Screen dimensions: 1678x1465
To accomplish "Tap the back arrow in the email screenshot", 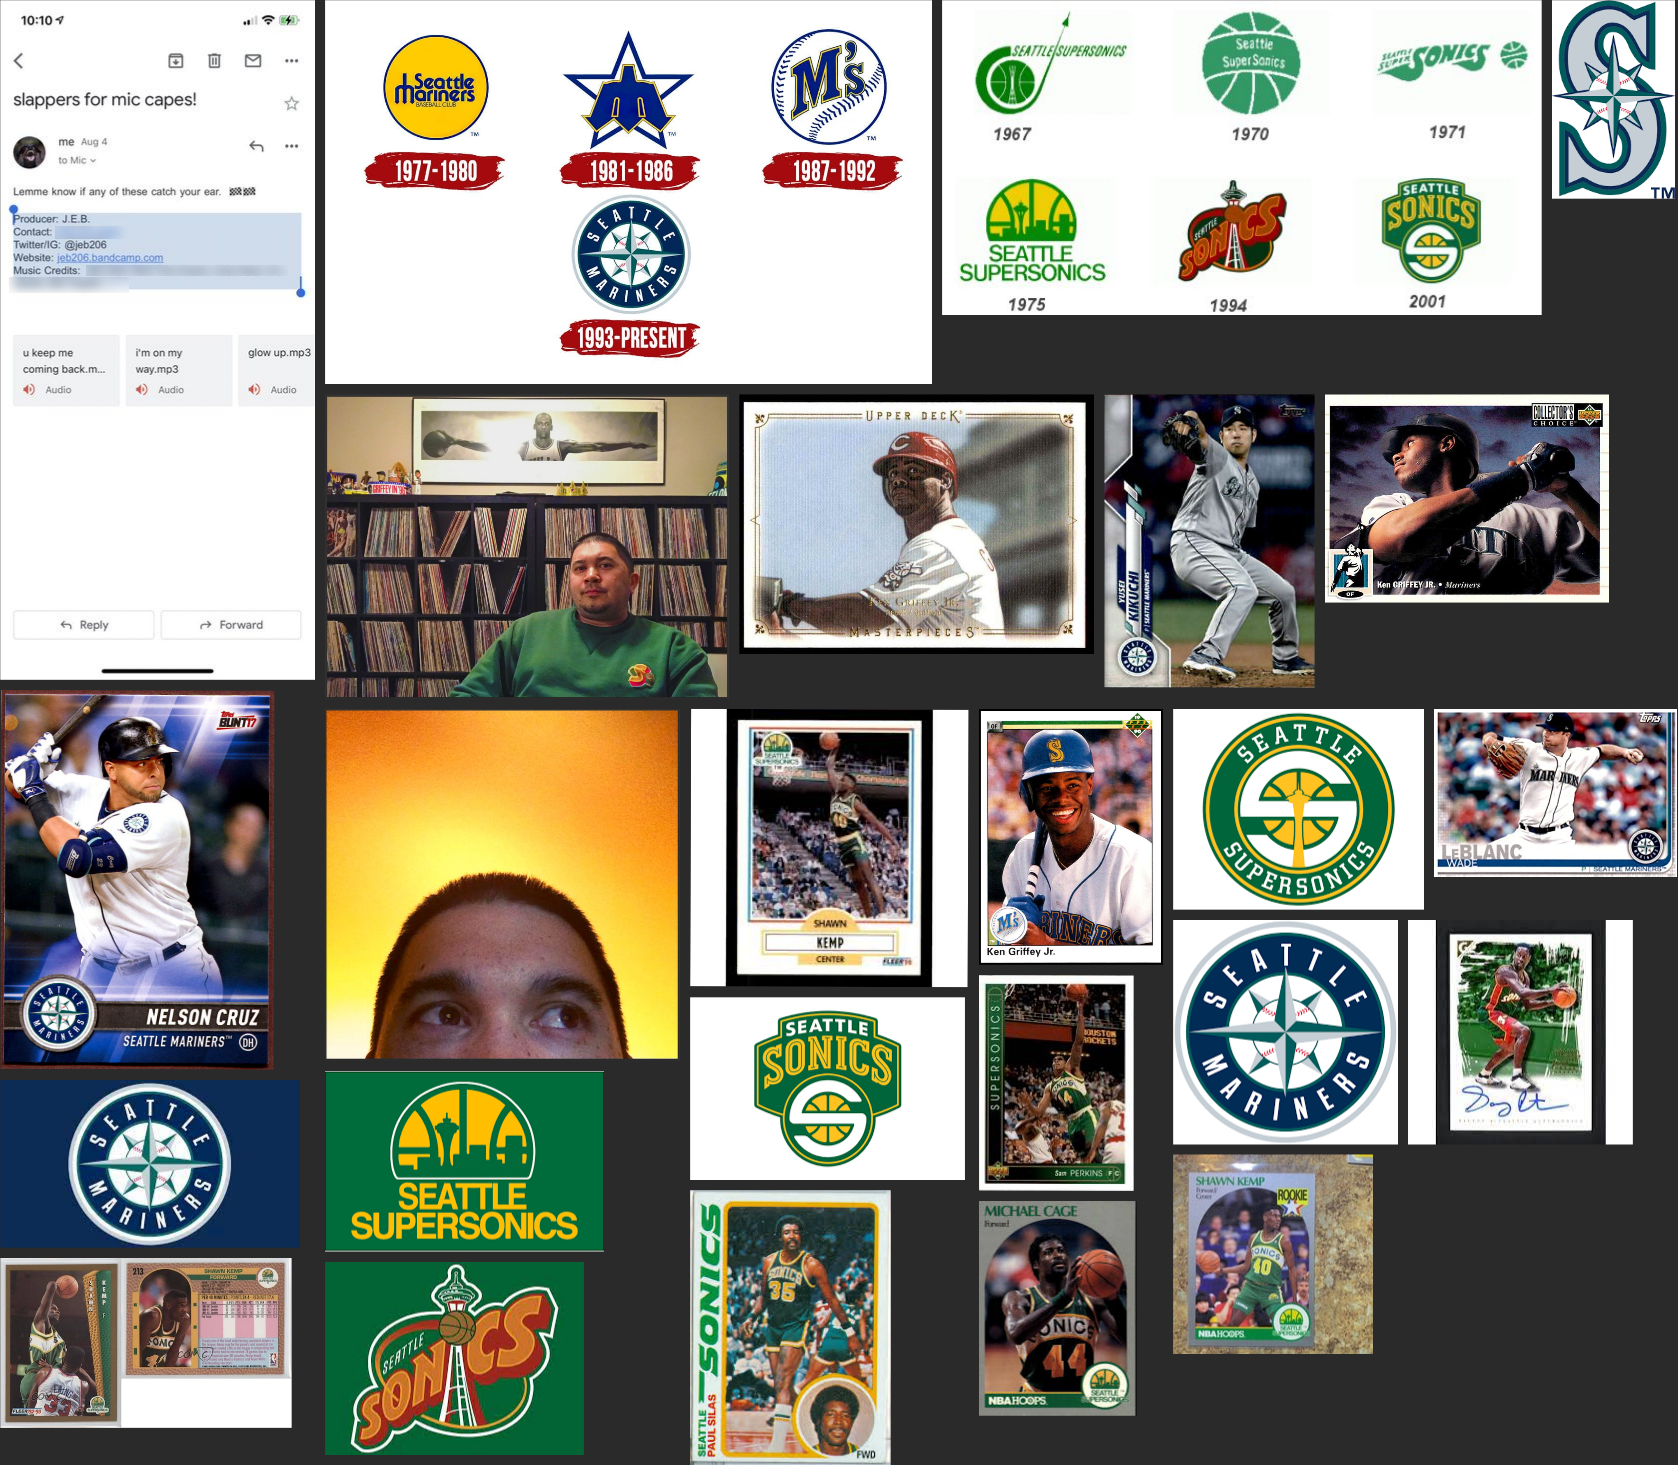I will tap(18, 61).
